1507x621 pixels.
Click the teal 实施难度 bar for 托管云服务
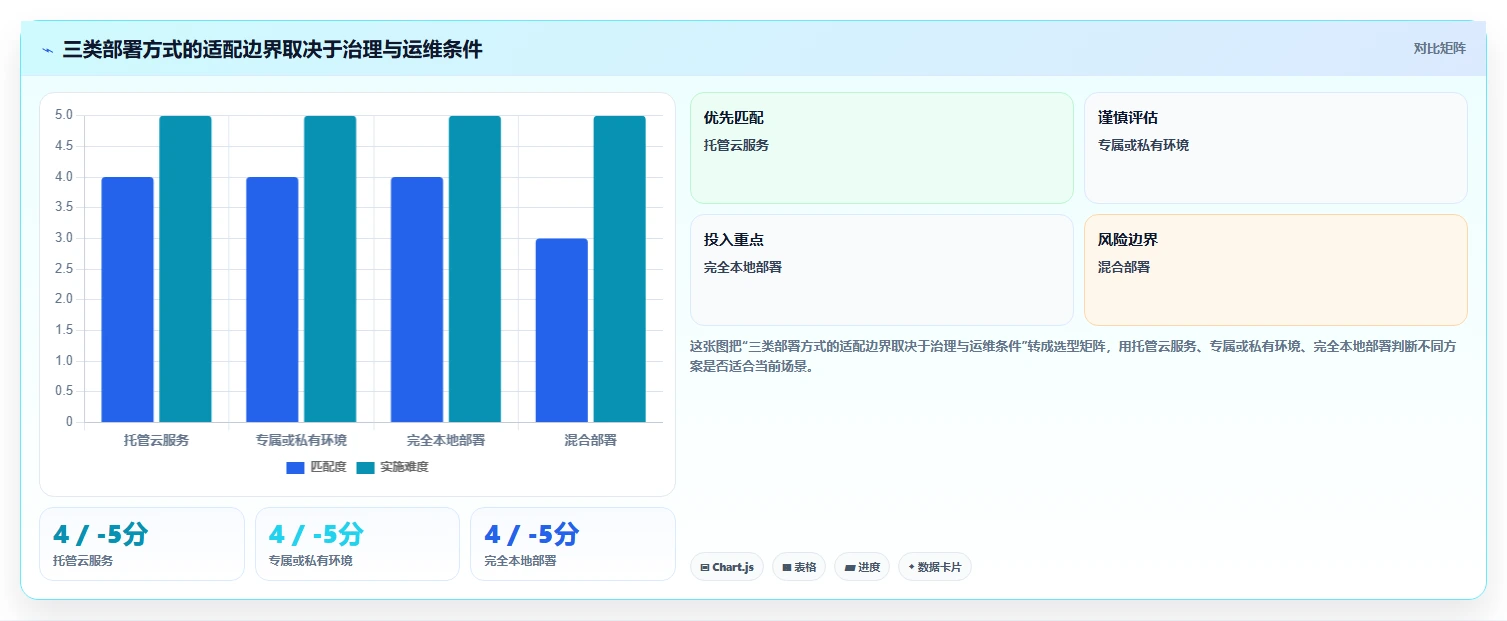coord(185,269)
